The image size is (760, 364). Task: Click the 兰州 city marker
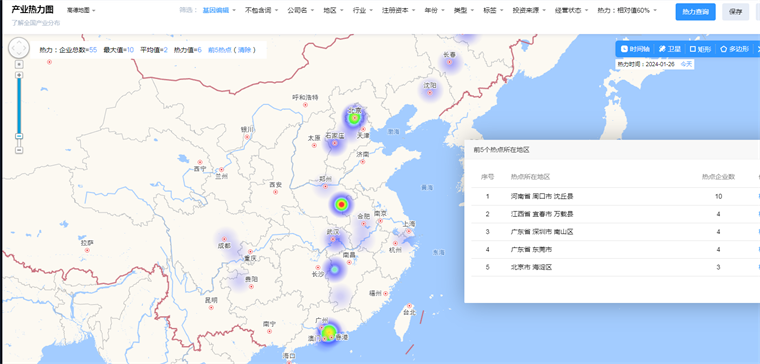(x=222, y=170)
